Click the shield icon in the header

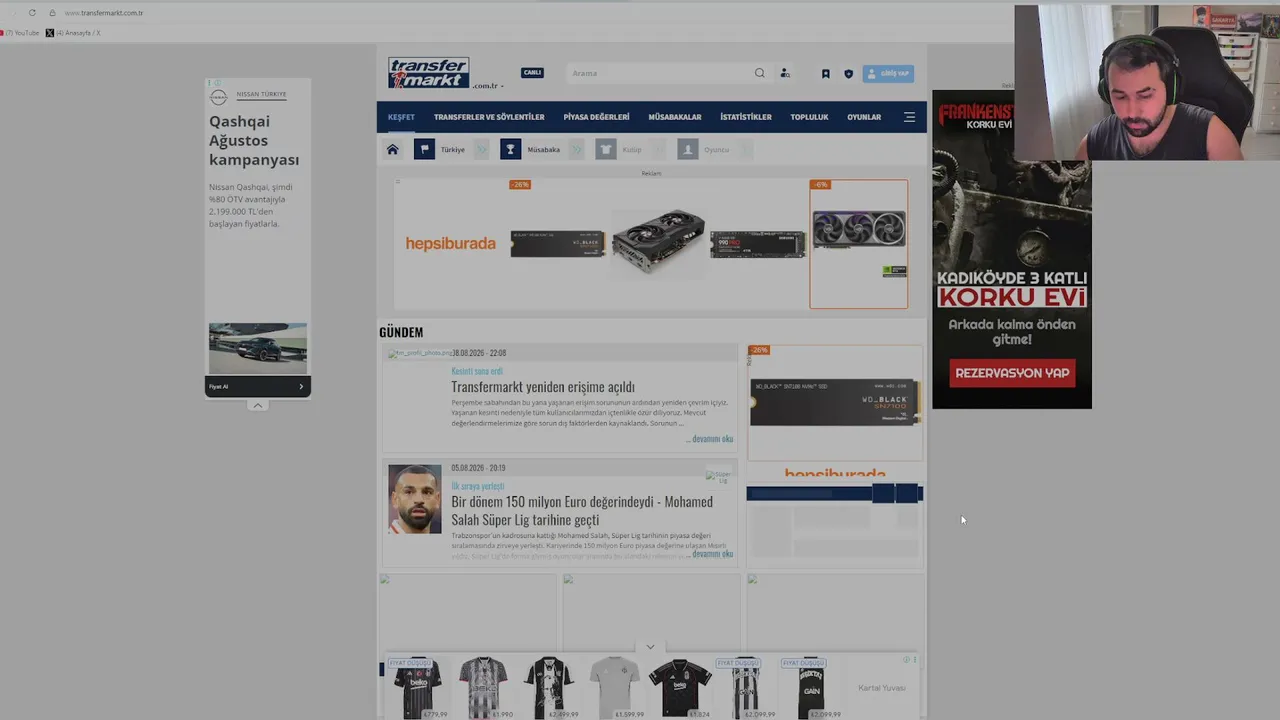tap(849, 73)
